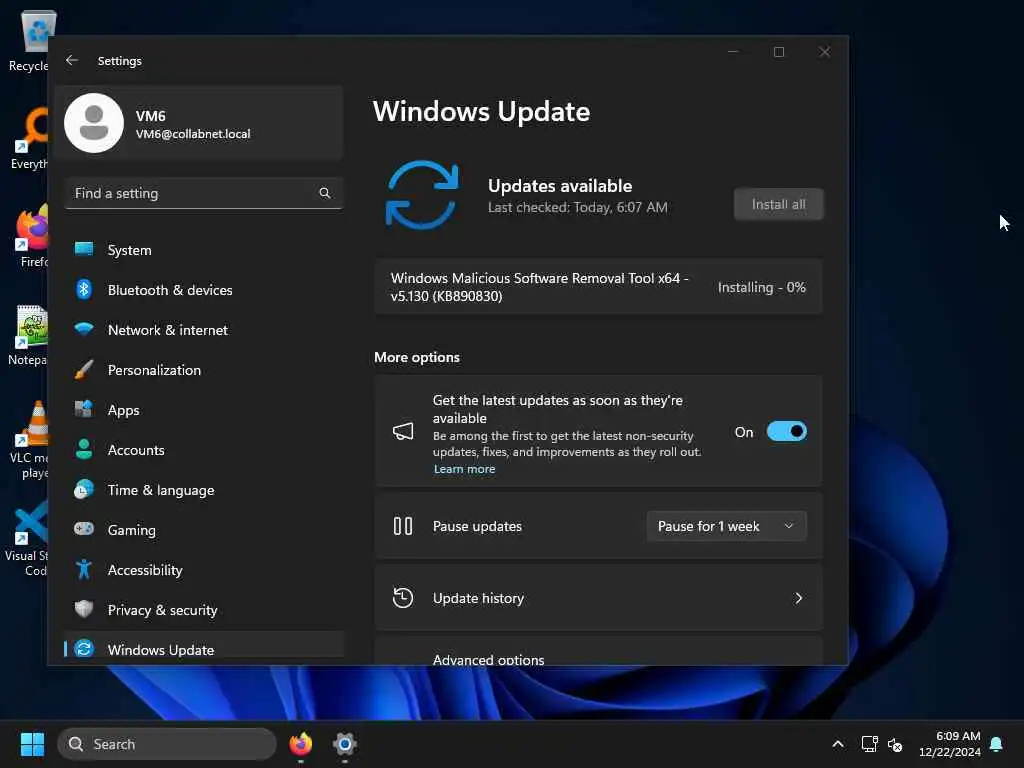Click the Windows Update sidebar icon
The width and height of the screenshot is (1024, 768).
(84, 648)
